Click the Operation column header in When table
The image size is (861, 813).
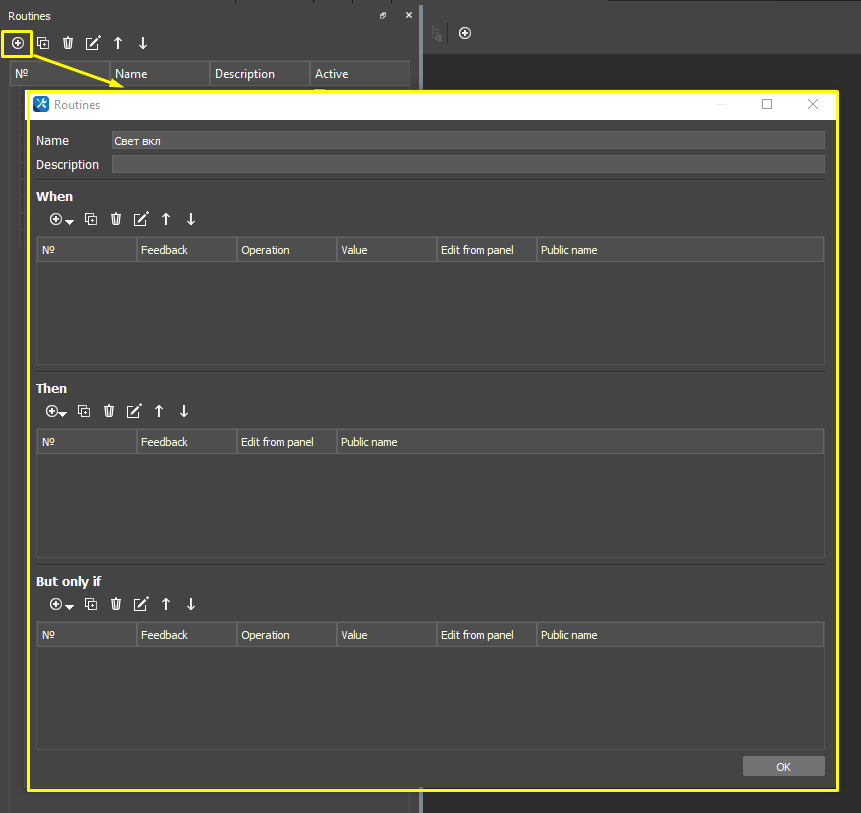tap(286, 250)
